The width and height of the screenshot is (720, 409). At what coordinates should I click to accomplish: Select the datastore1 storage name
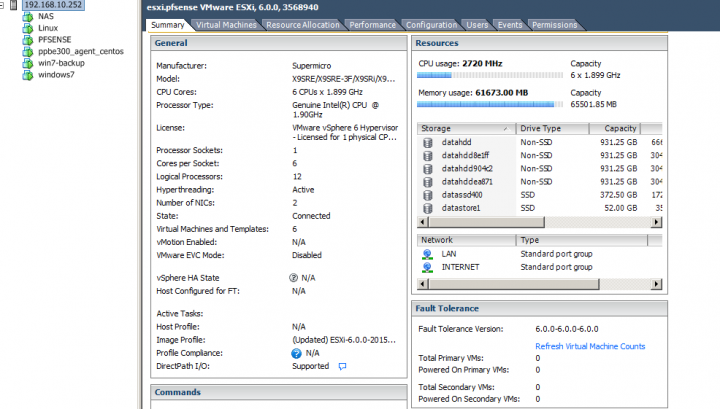pyautogui.click(x=461, y=208)
